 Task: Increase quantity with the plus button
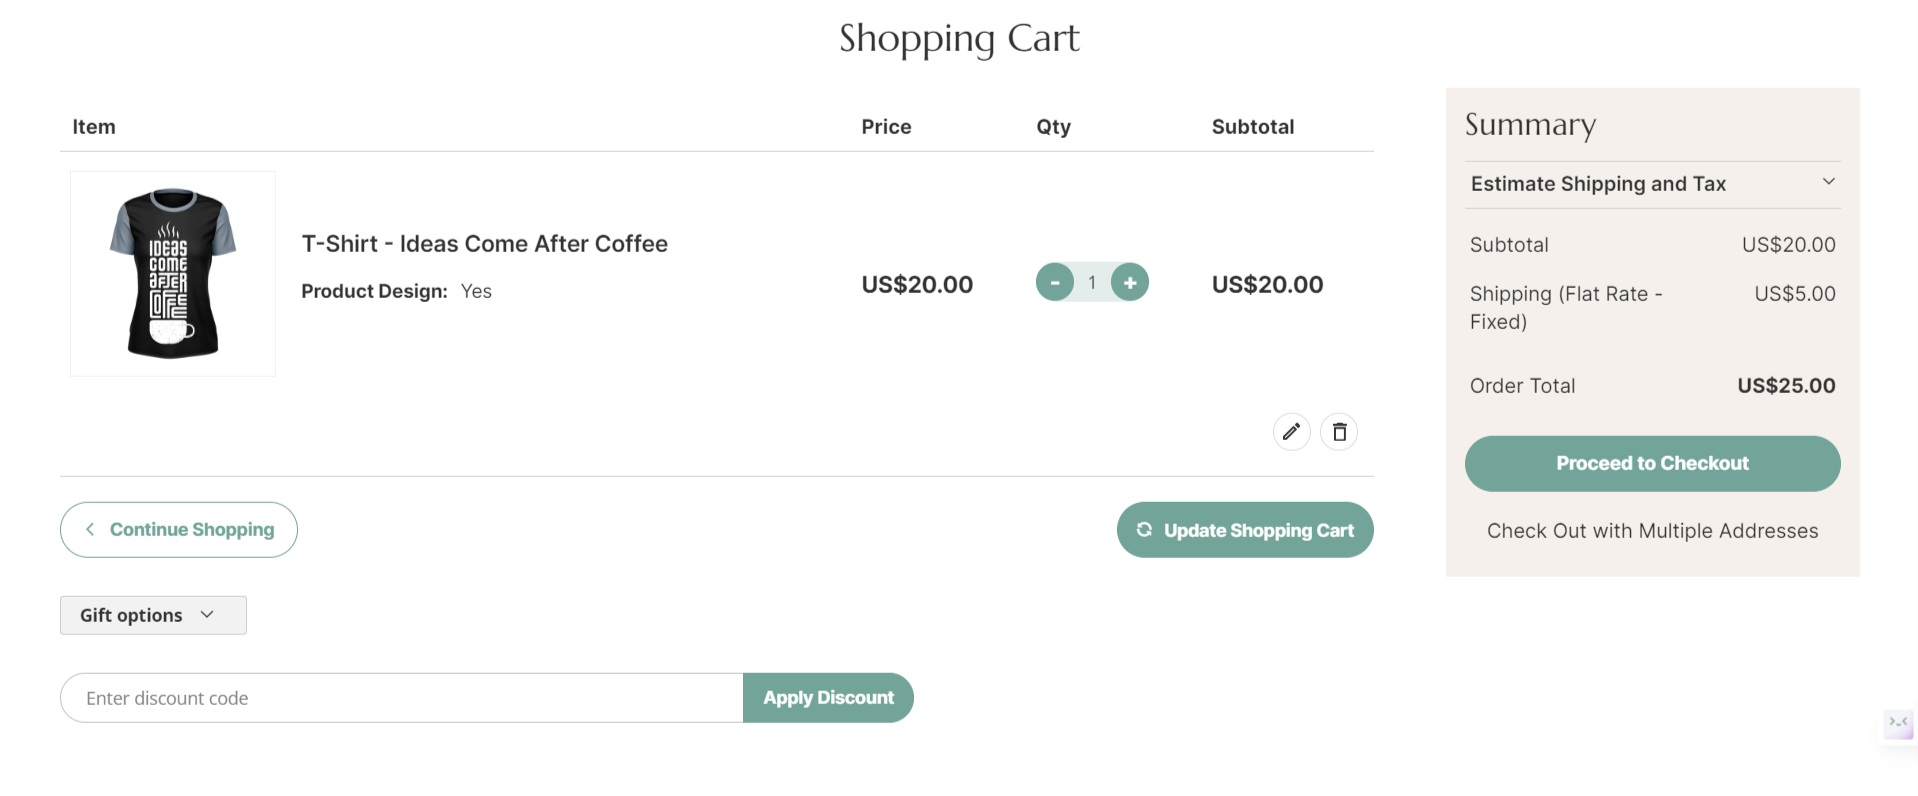tap(1130, 282)
